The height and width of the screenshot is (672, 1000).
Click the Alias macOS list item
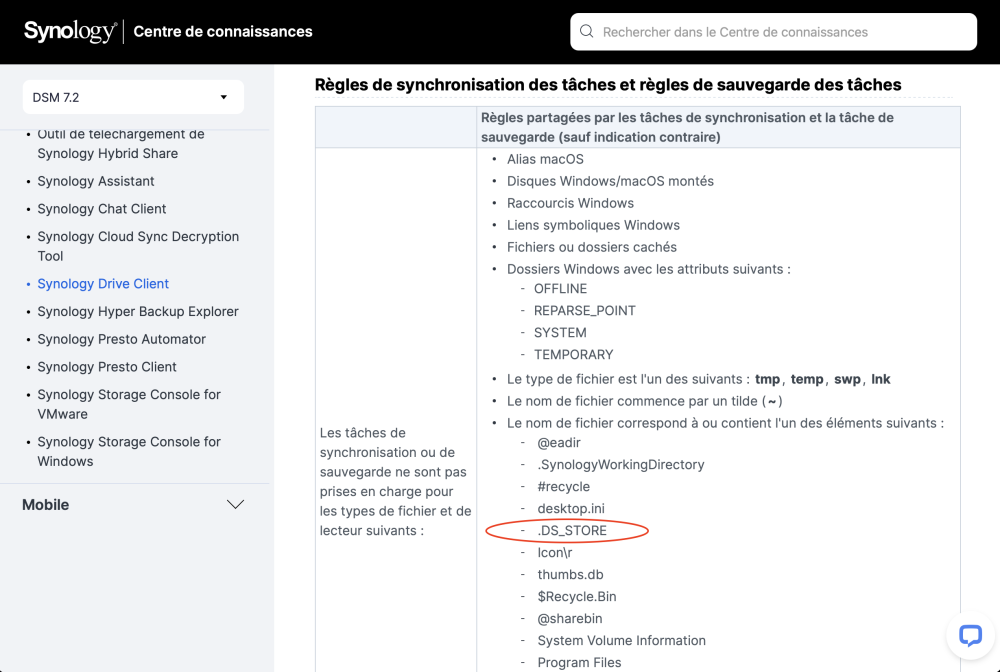[x=545, y=159]
